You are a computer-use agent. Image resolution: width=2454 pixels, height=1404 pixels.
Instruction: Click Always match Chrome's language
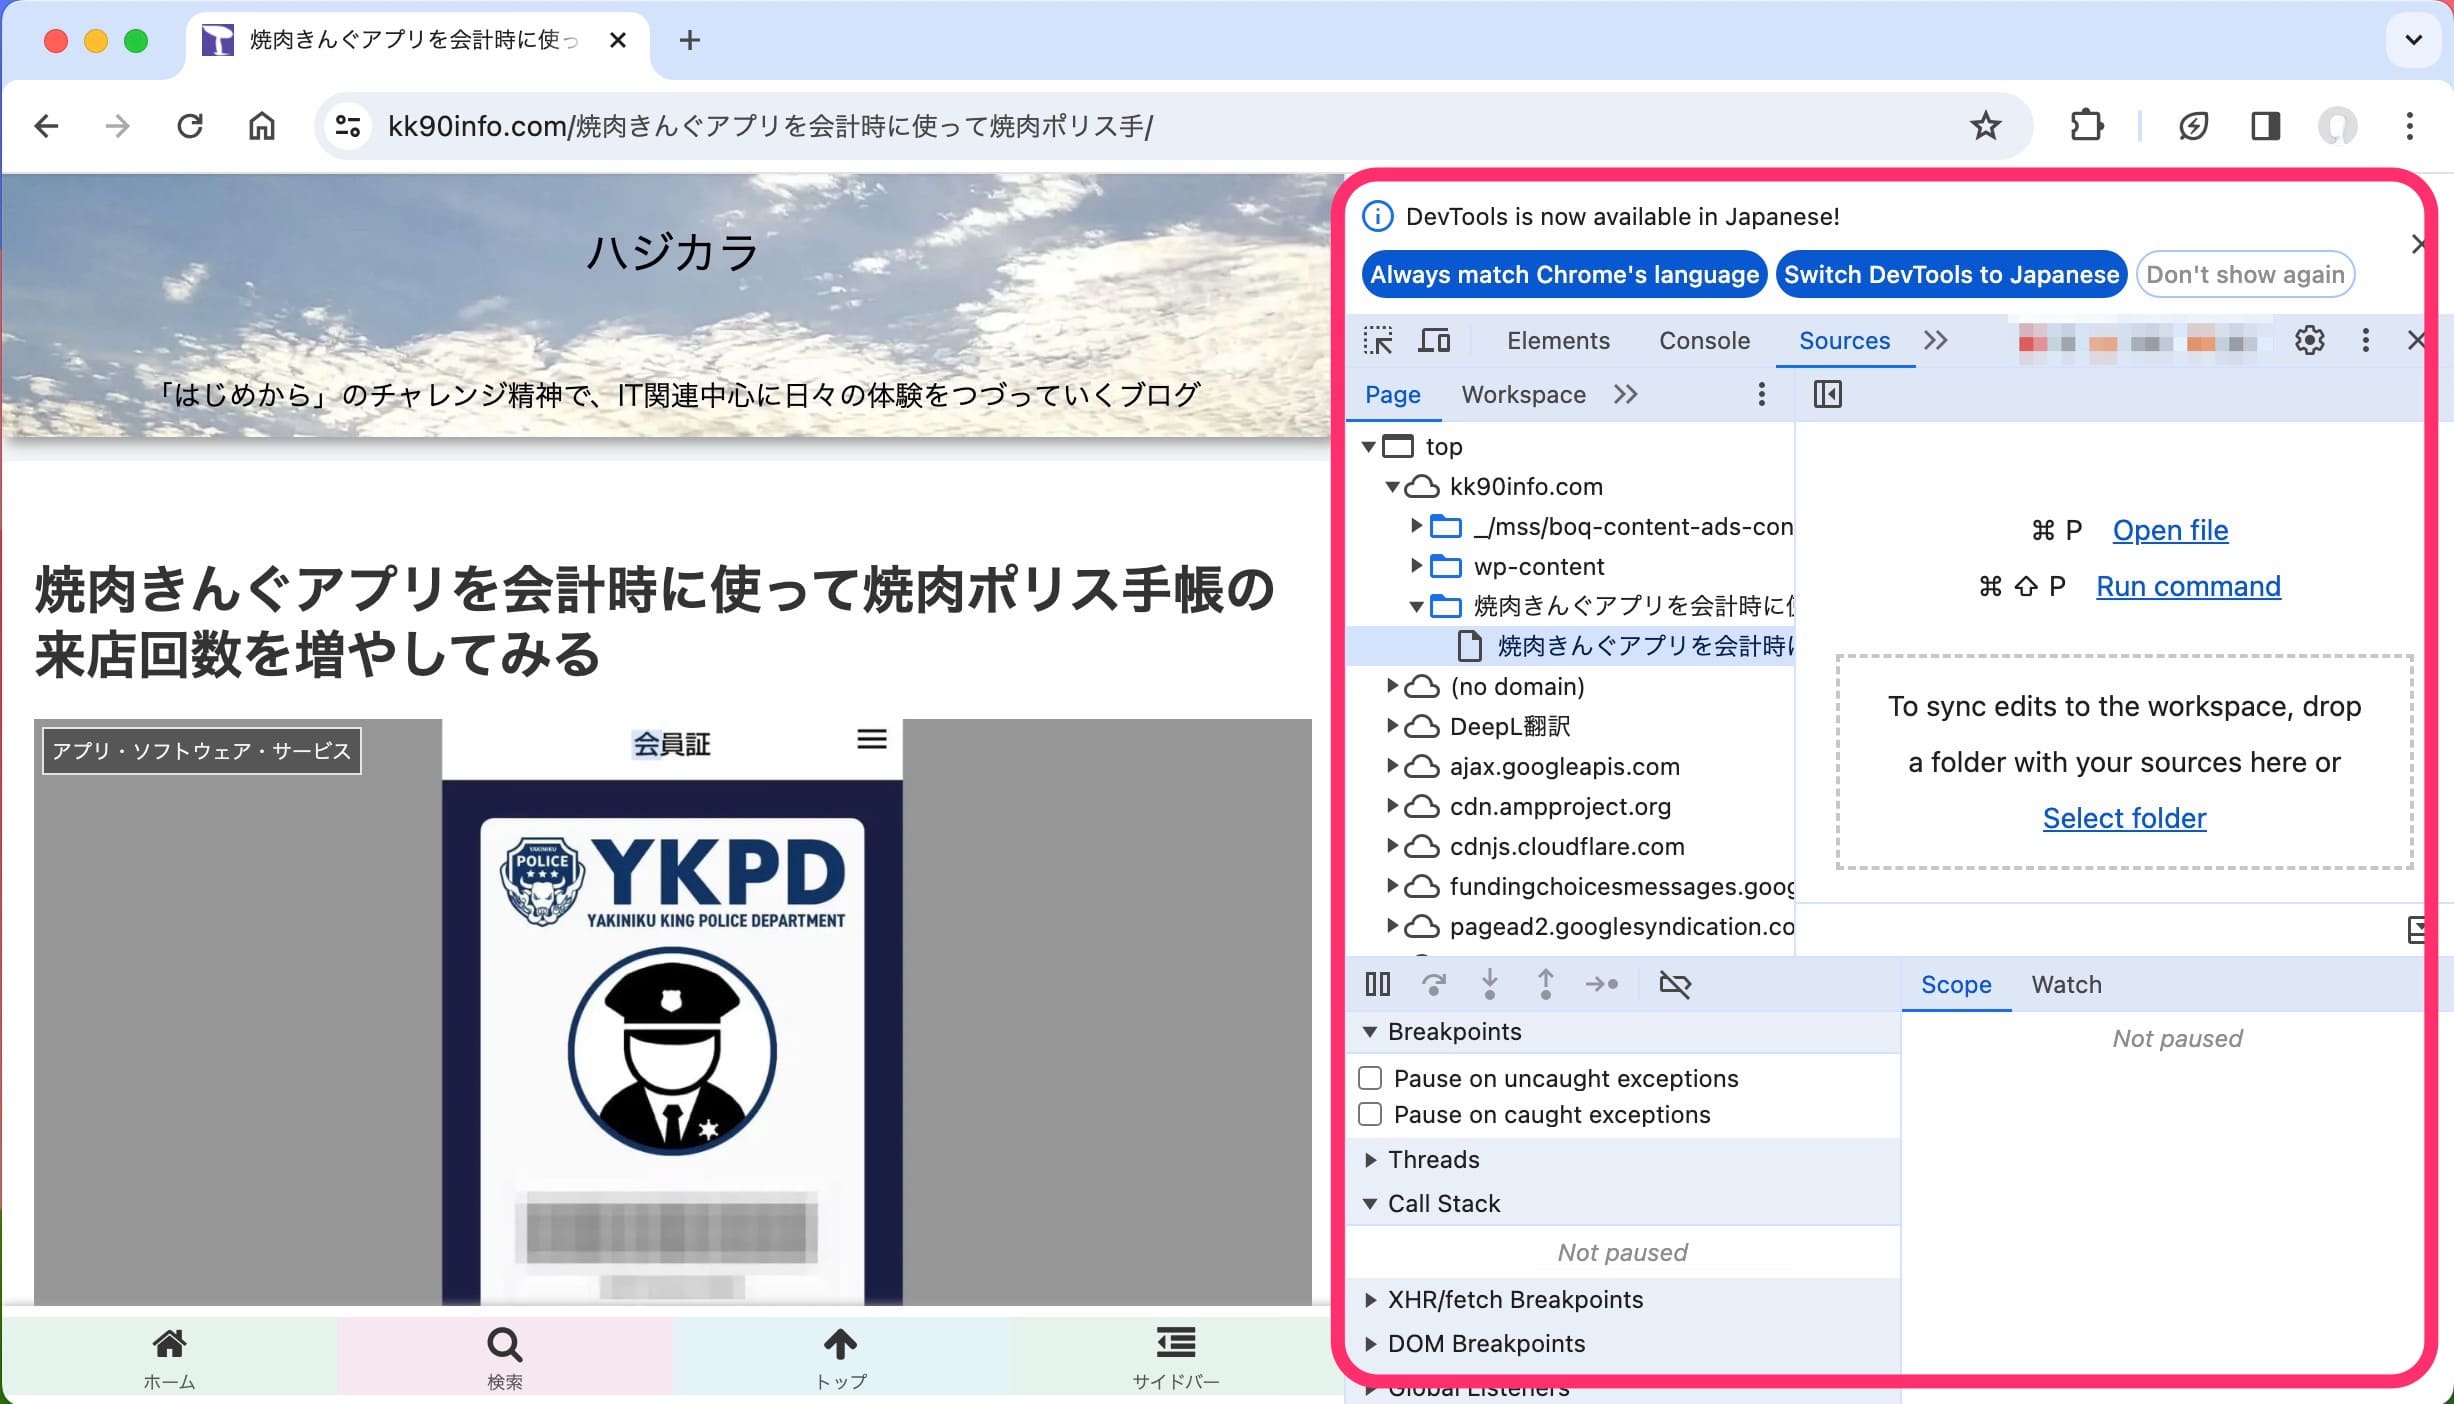[x=1564, y=275]
